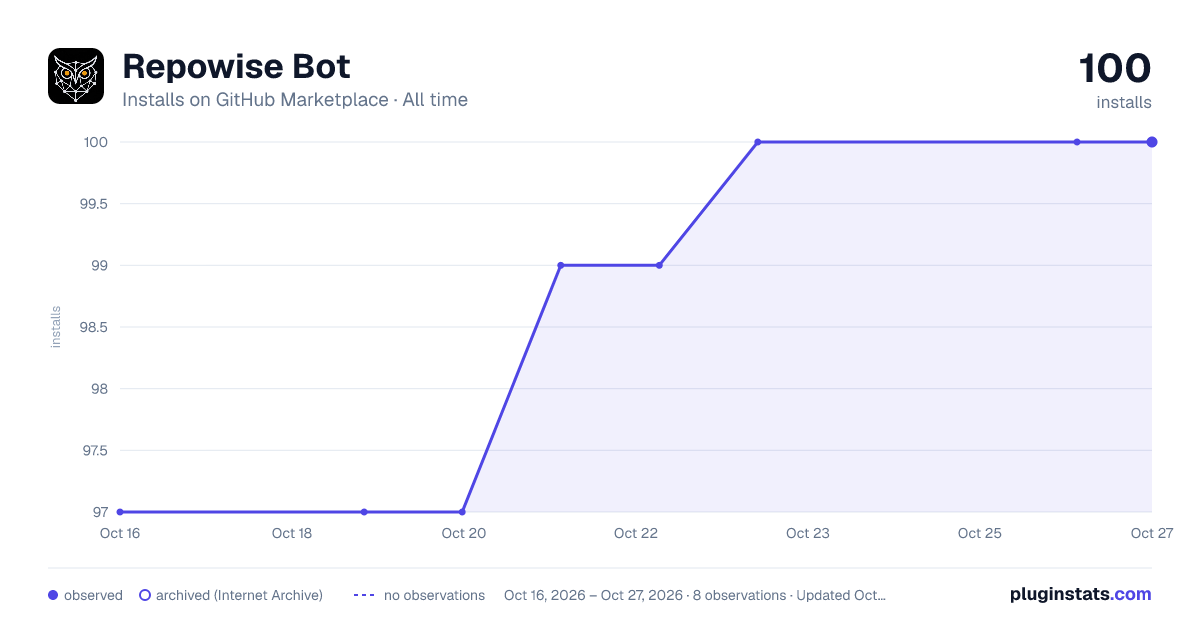Select the Oct 16 data point at 97
The height and width of the screenshot is (630, 1200).
[120, 512]
